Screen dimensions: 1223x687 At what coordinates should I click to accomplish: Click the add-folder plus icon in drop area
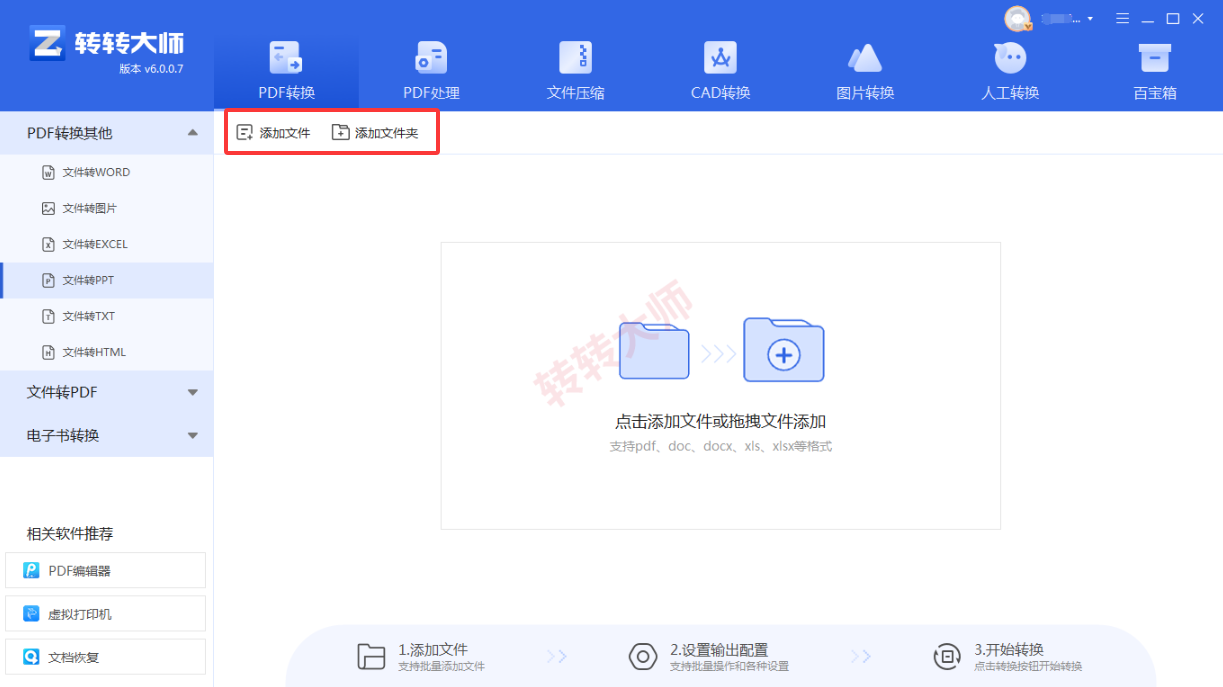784,350
